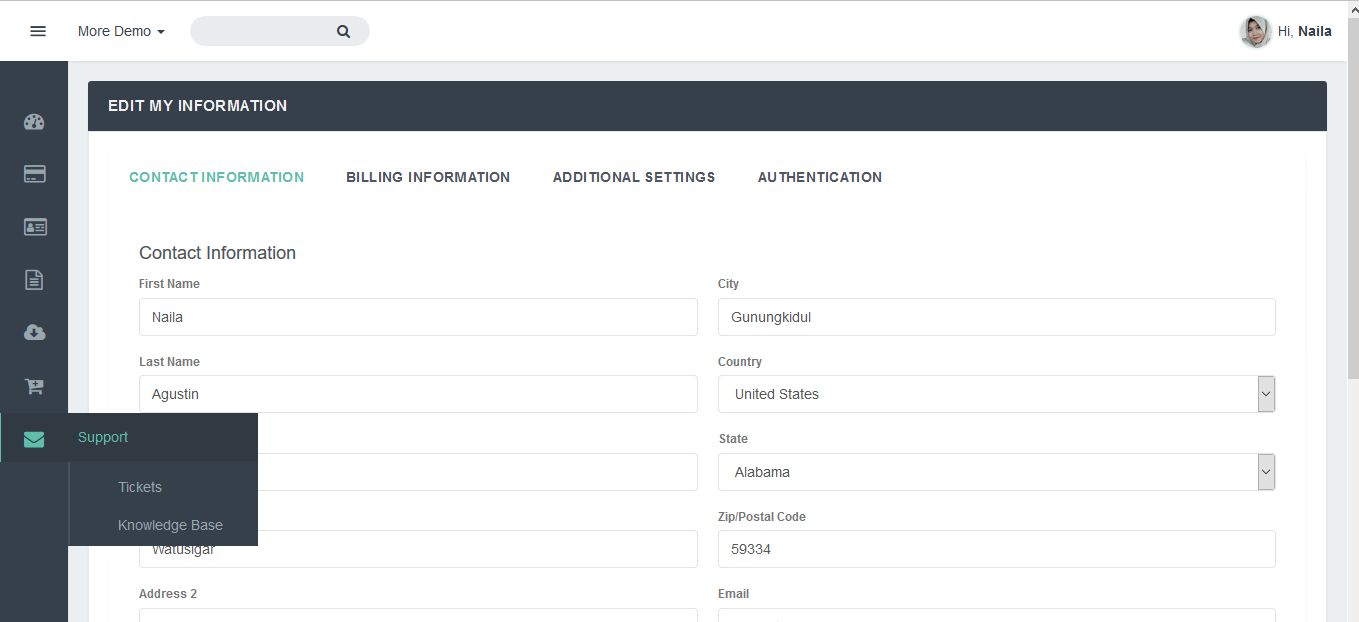Click Naila's profile avatar
The height and width of the screenshot is (622, 1359).
(x=1255, y=31)
